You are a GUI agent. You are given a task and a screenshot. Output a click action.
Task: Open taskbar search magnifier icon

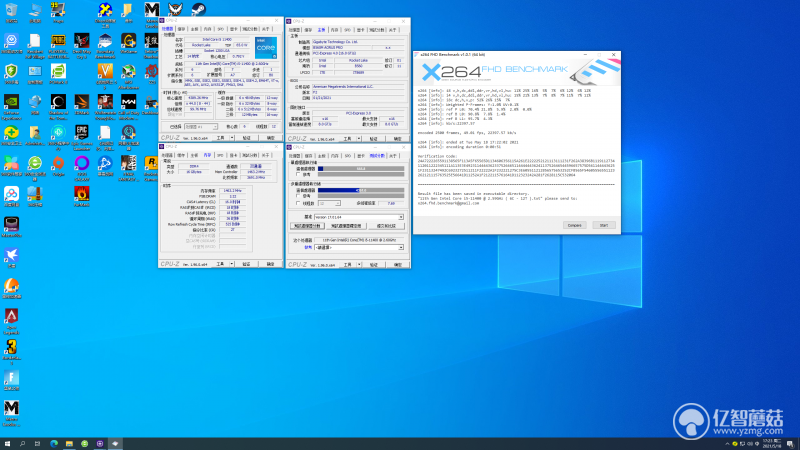pos(22,444)
